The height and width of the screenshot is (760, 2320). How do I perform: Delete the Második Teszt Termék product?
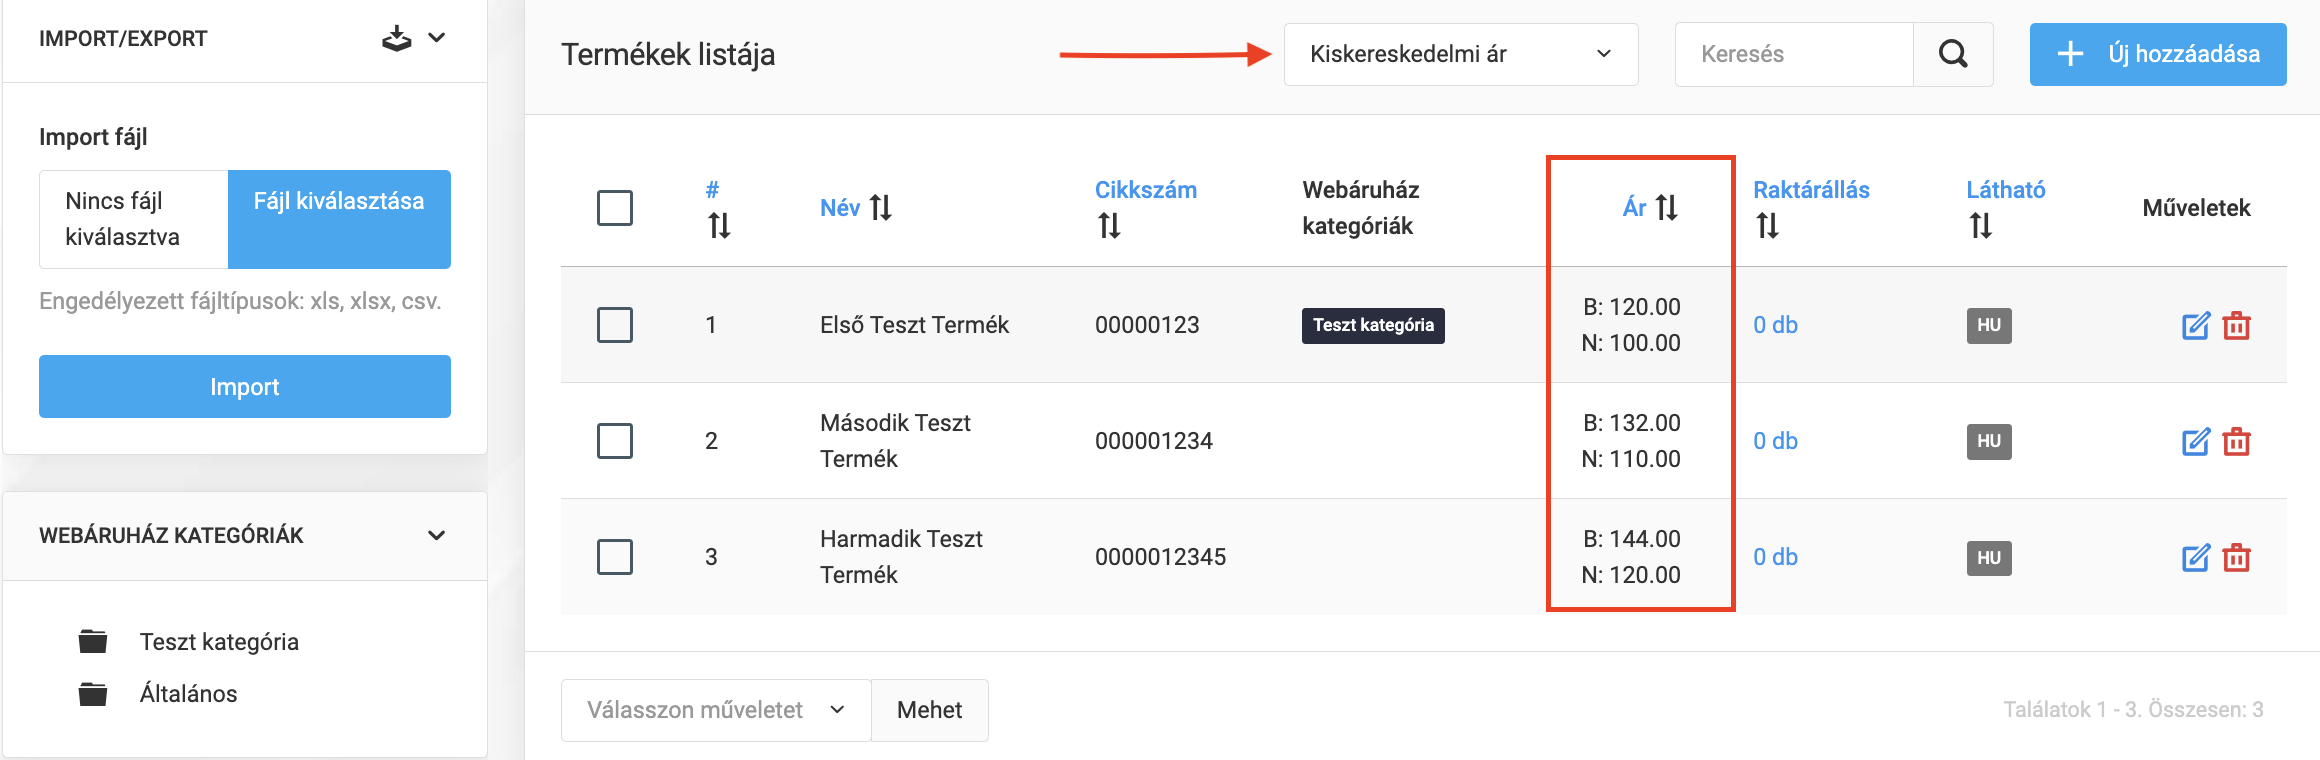tap(2237, 441)
